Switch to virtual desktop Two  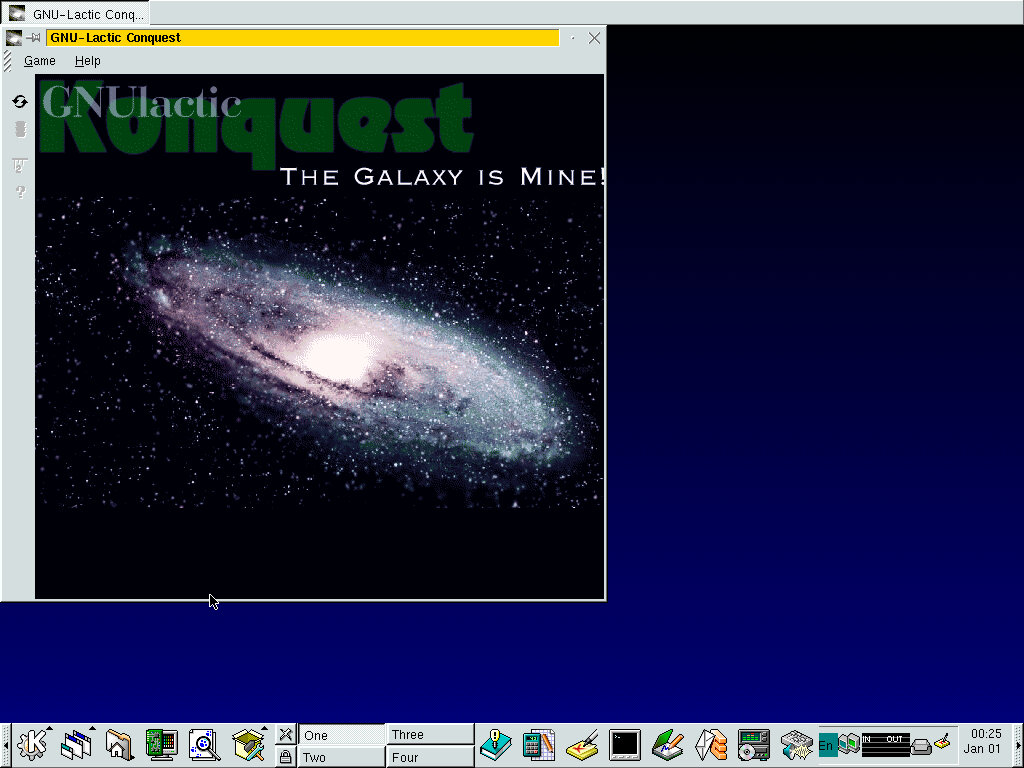[x=341, y=757]
